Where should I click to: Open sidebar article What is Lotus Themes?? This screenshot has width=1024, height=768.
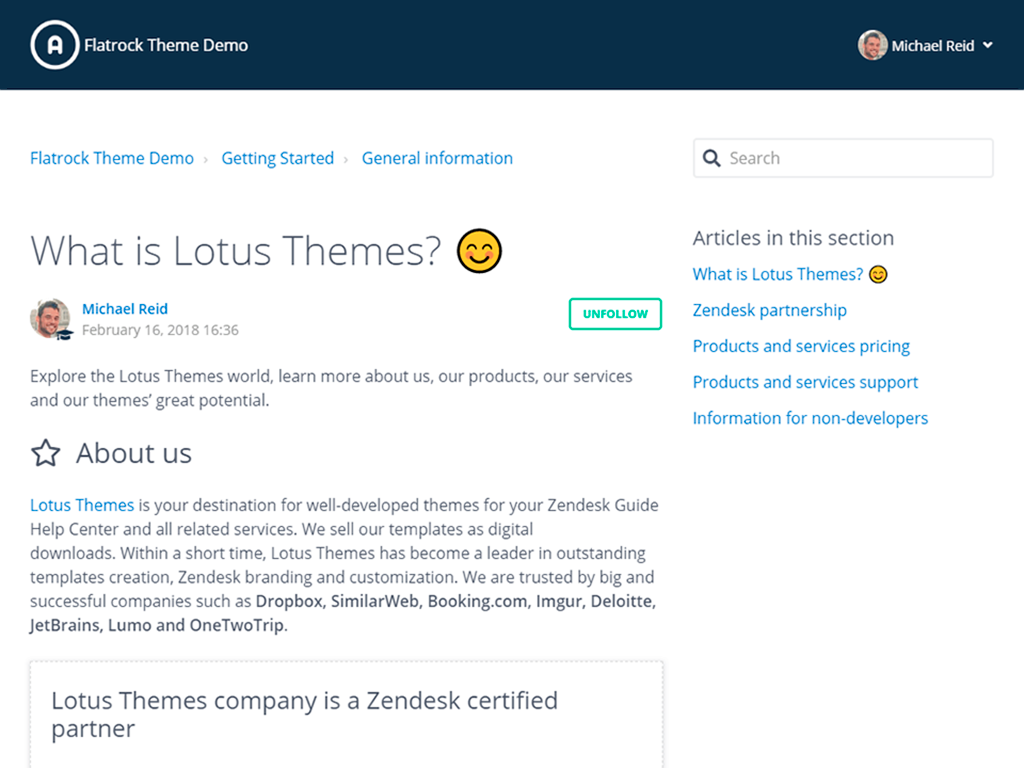tap(790, 274)
